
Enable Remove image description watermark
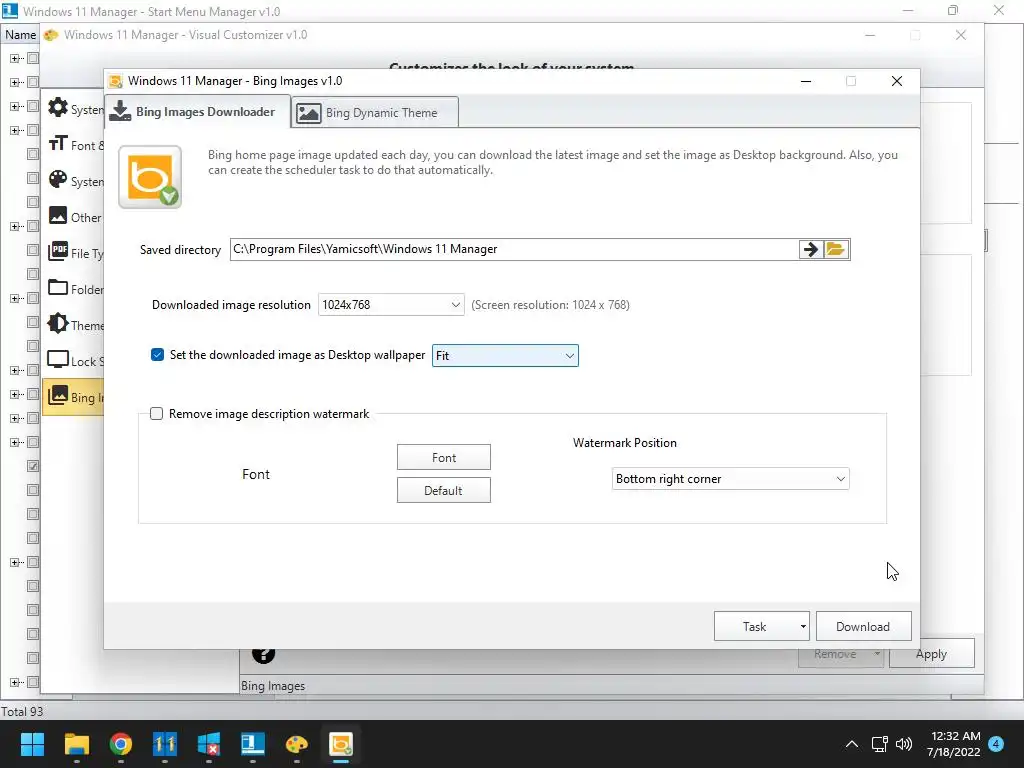[x=157, y=414]
